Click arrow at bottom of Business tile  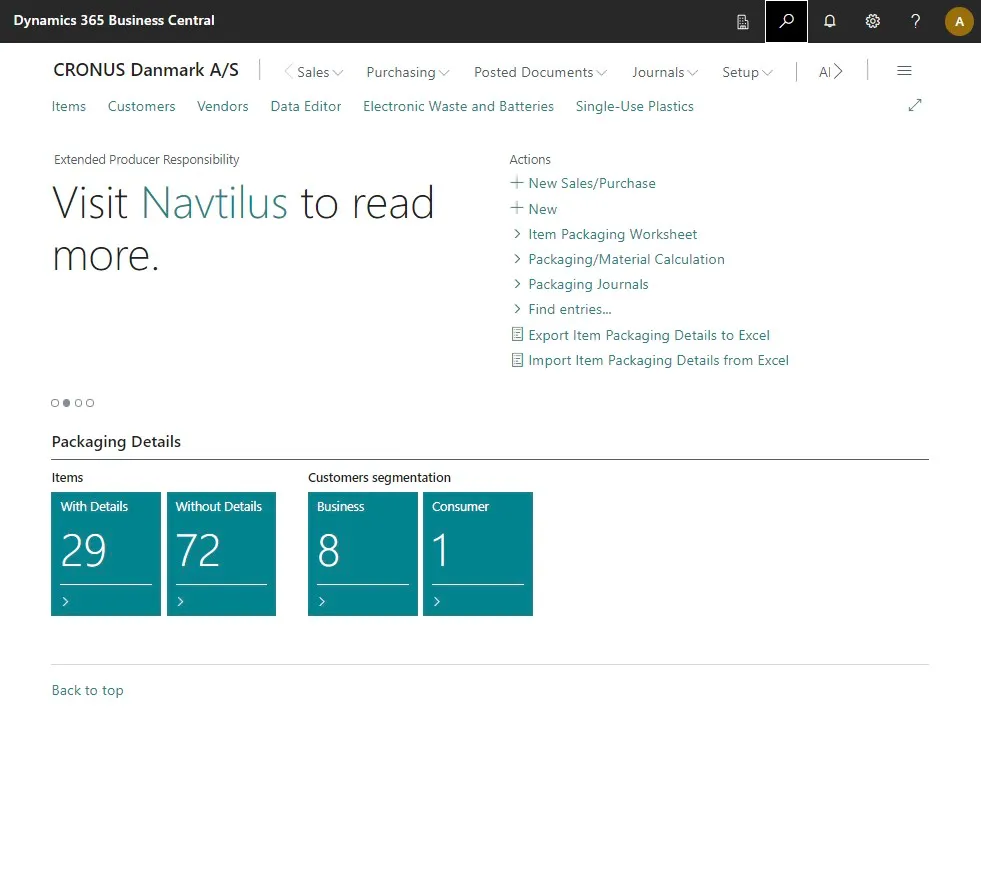(322, 601)
